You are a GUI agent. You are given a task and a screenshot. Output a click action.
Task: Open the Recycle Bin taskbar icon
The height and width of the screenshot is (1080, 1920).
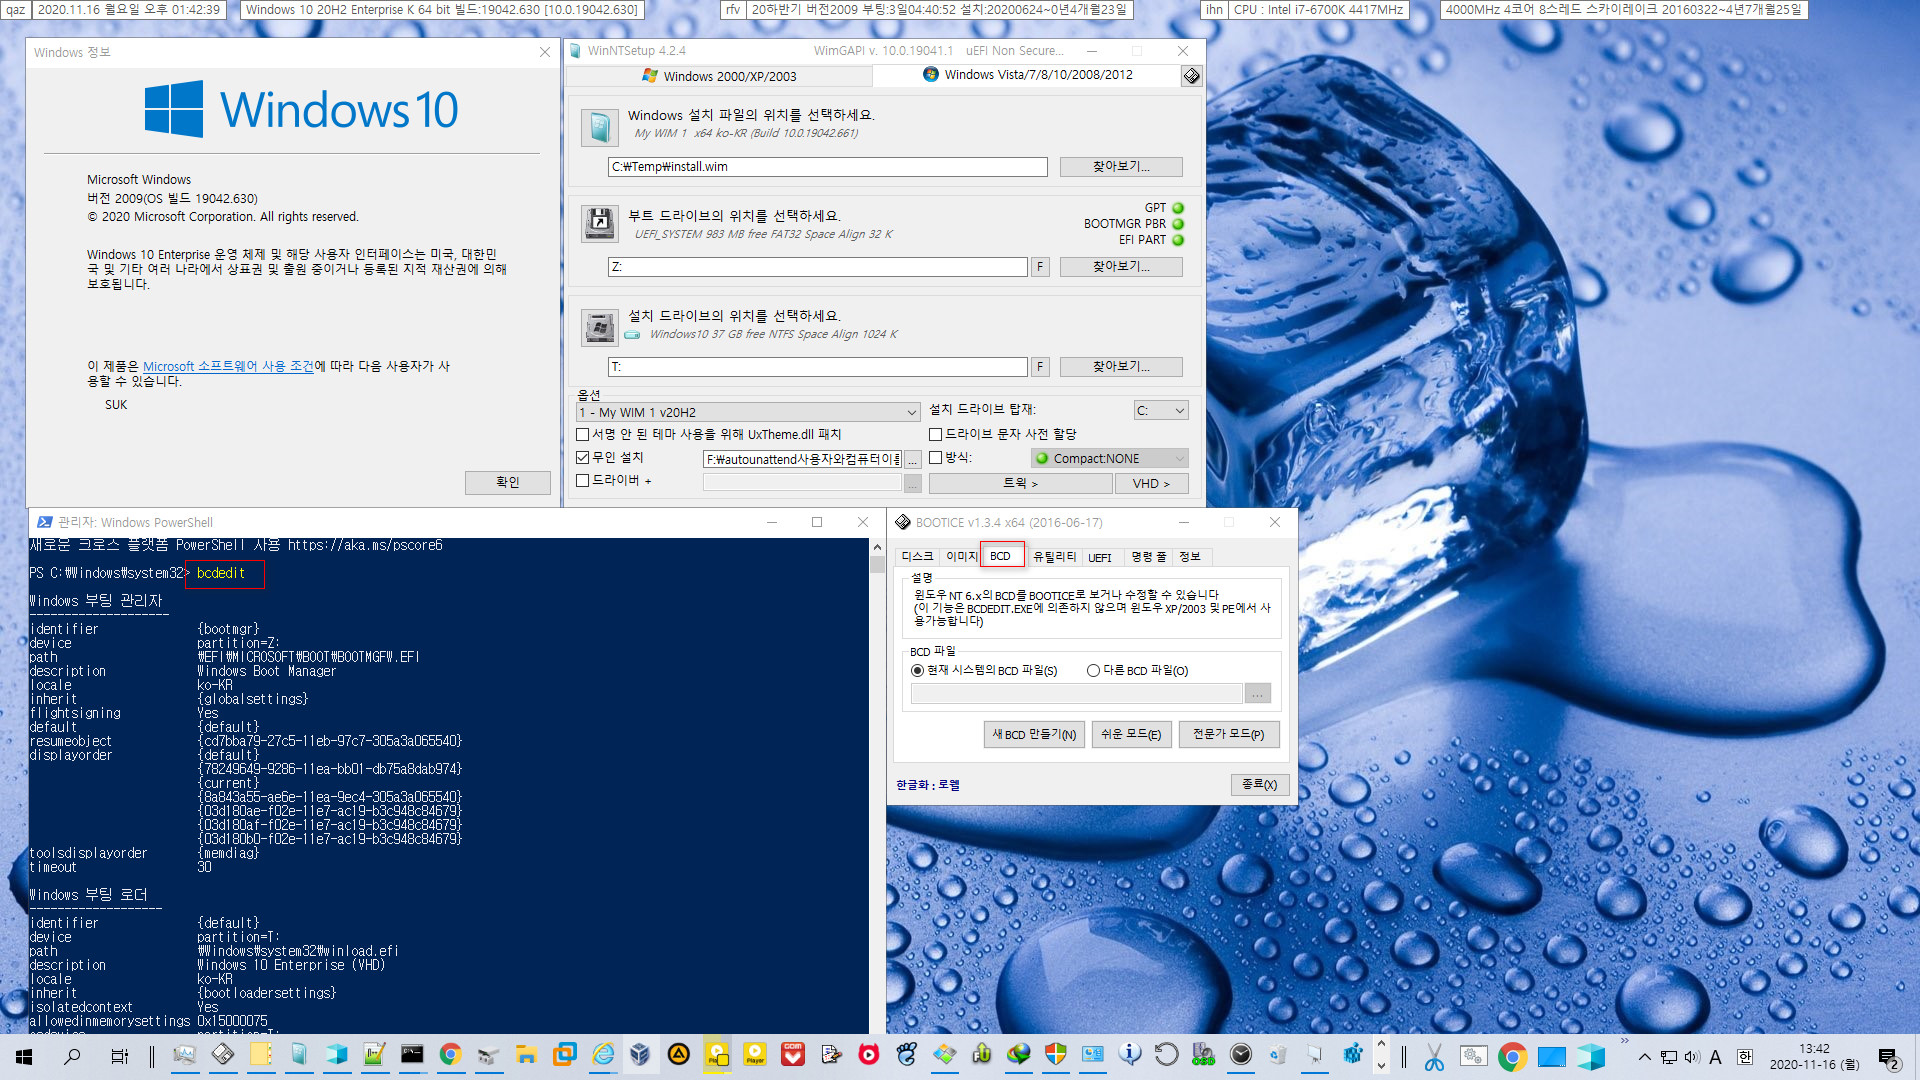1278,1054
